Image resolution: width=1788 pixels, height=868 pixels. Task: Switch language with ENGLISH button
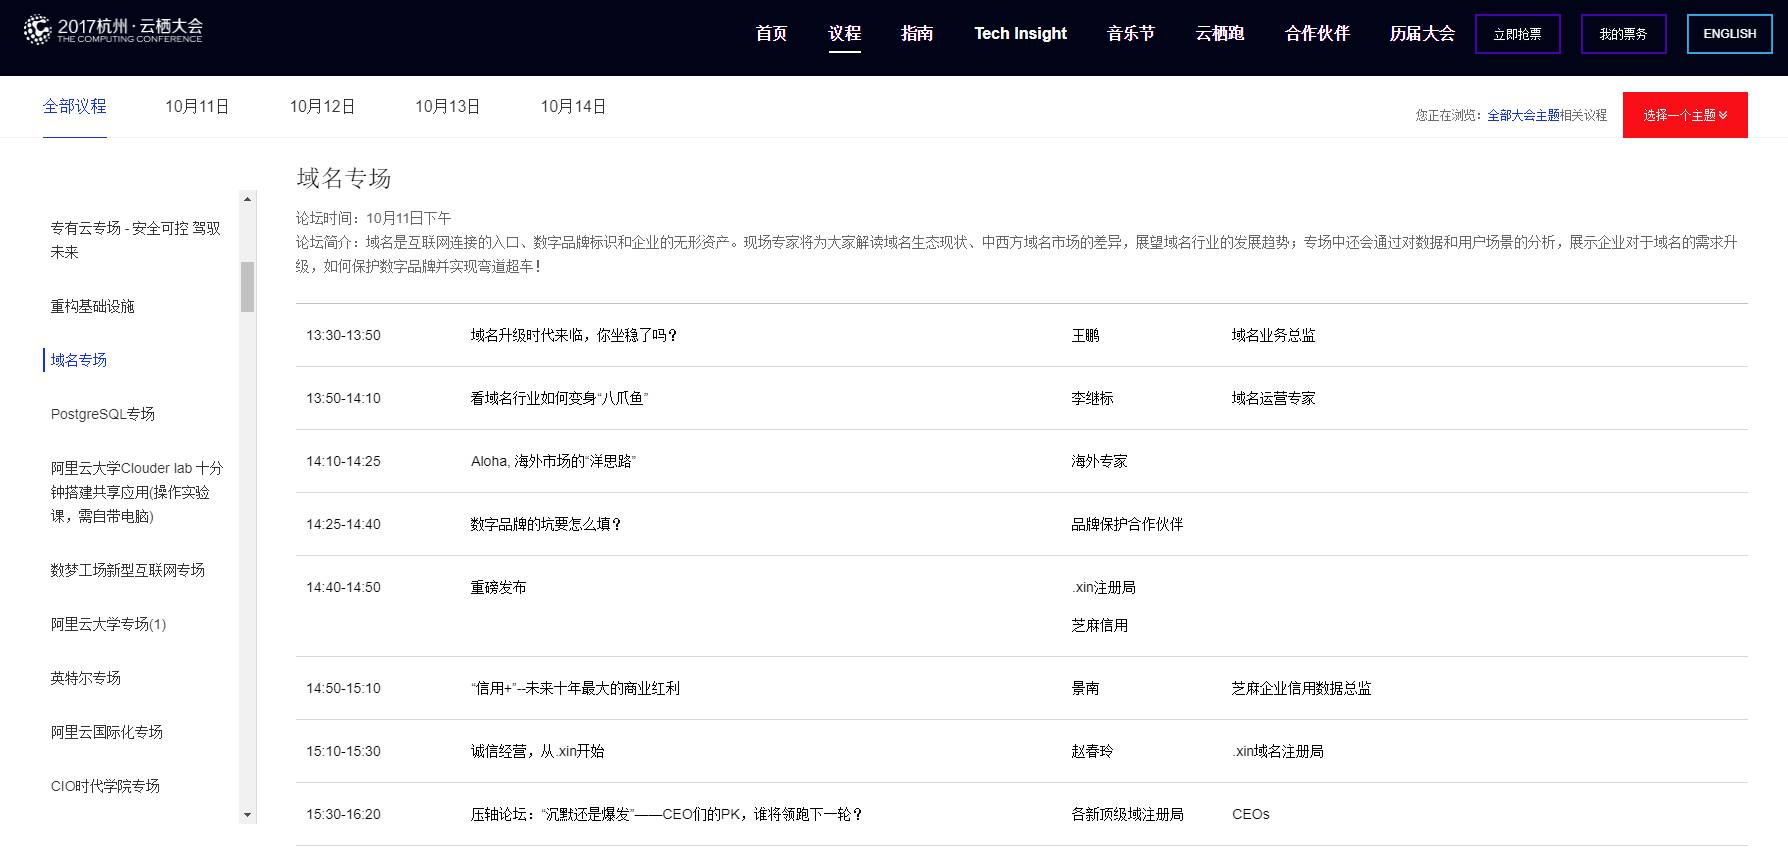pos(1729,34)
